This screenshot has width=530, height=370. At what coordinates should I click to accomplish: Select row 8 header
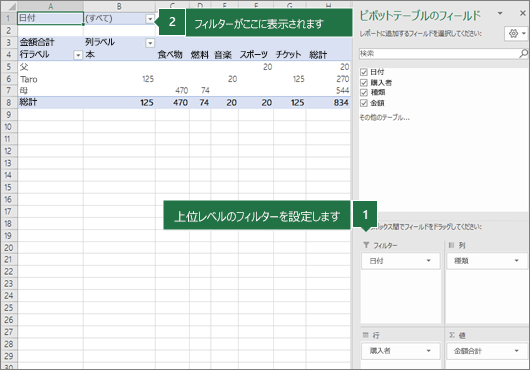coord(9,102)
